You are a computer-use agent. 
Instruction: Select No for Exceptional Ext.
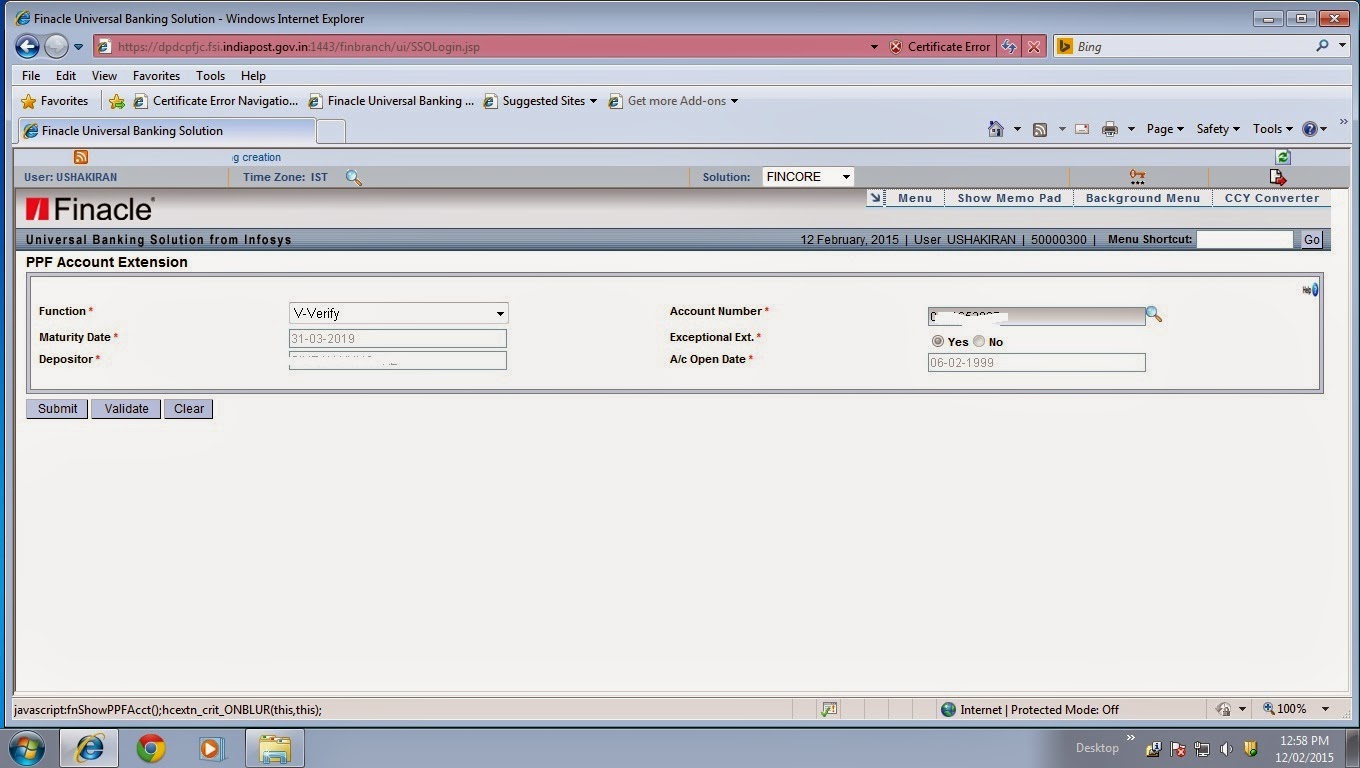tap(979, 341)
